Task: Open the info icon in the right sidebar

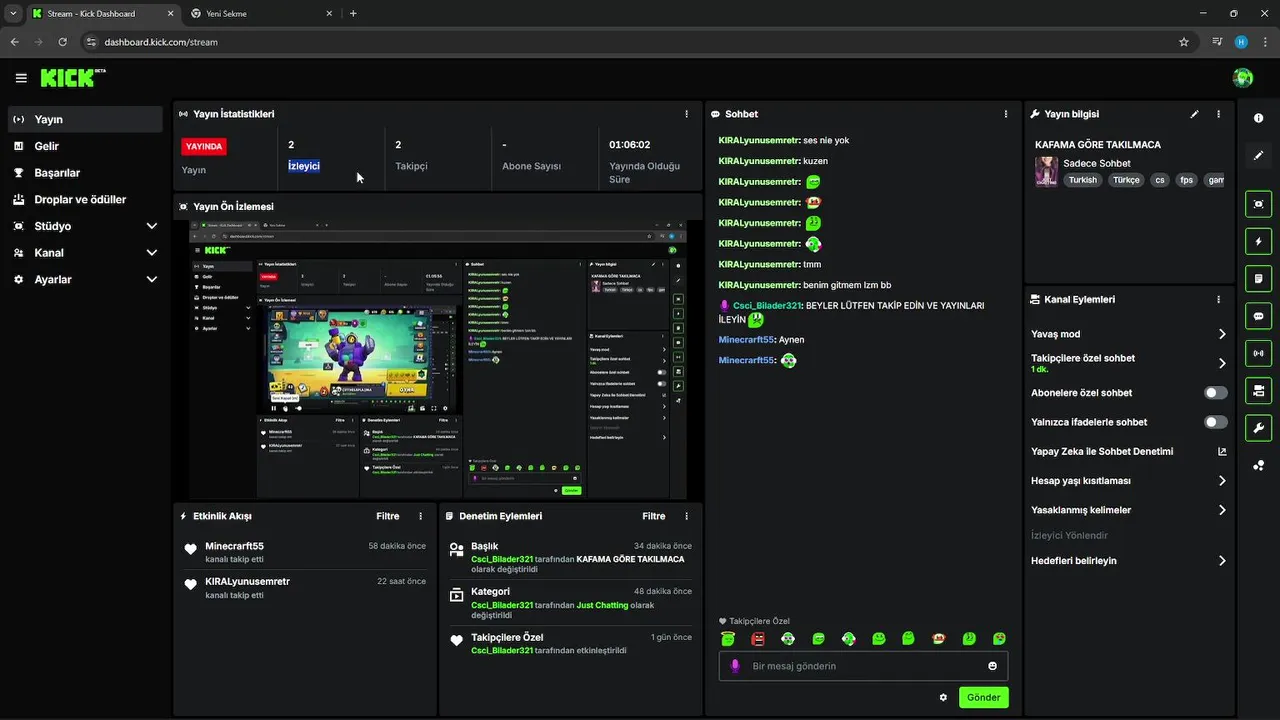Action: click(1258, 118)
